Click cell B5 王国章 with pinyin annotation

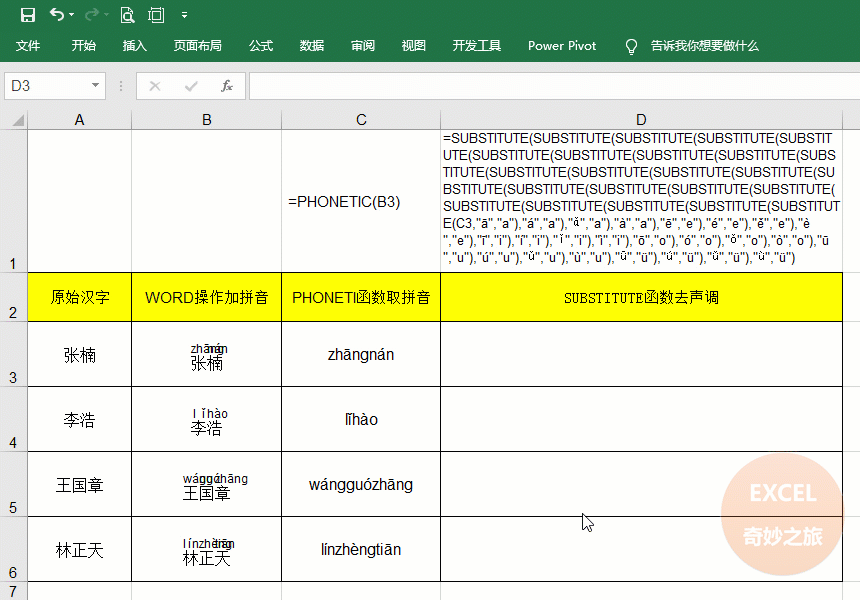coord(206,484)
